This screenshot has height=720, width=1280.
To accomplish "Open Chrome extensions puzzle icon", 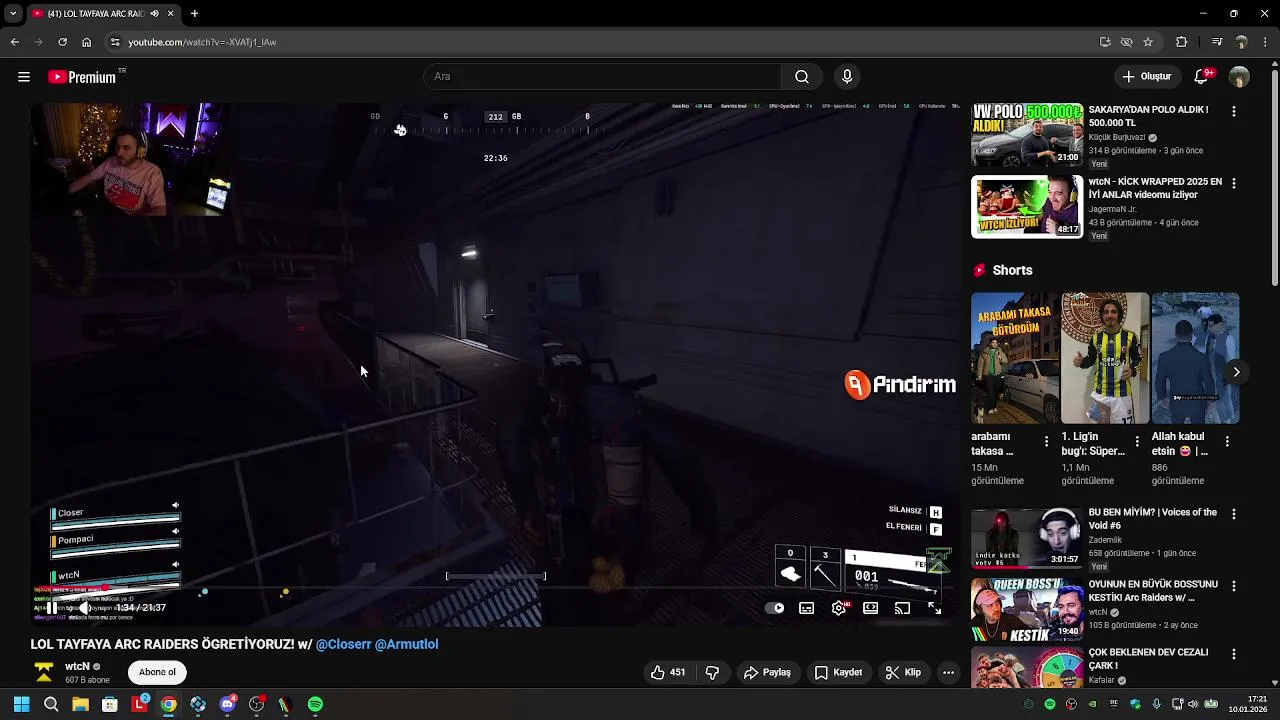I will [x=1182, y=42].
